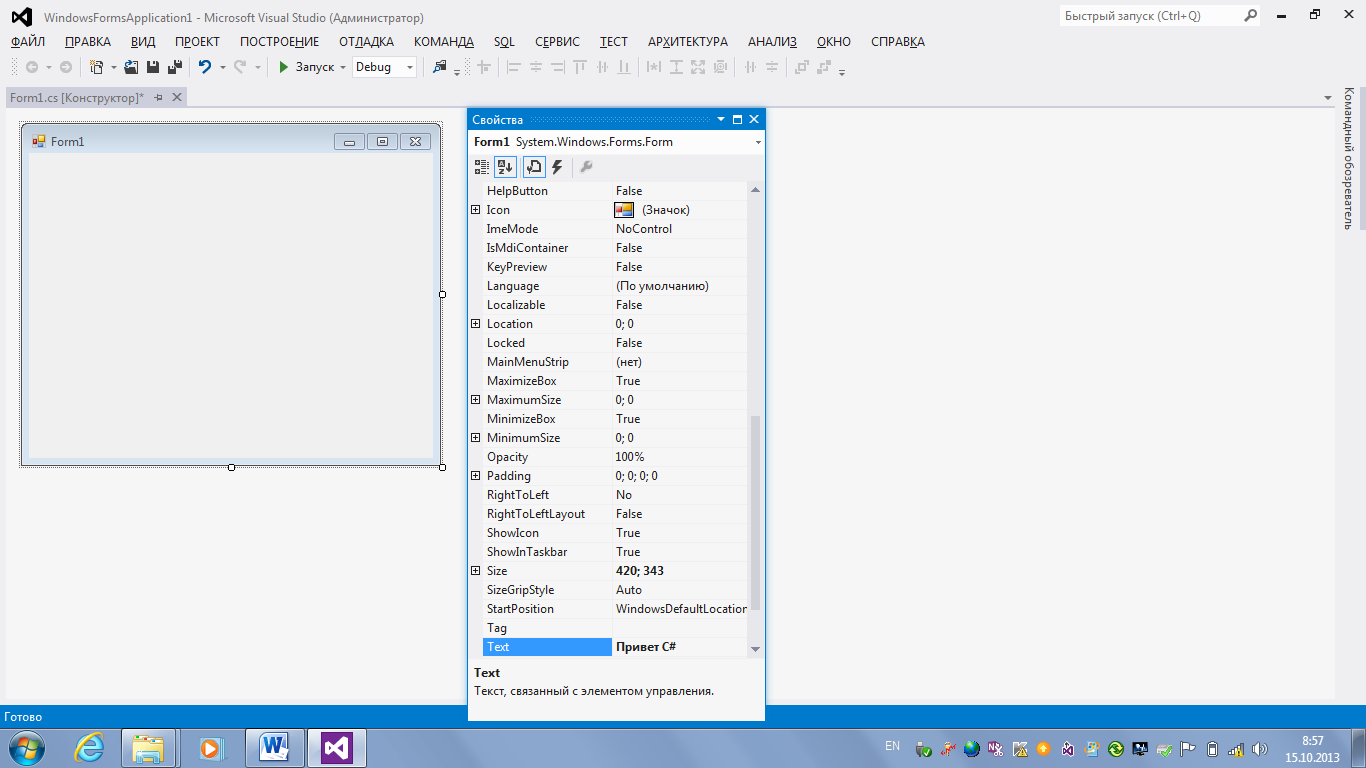The image size is (1366, 768).
Task: Open the ТЕСТ menu
Action: pyautogui.click(x=614, y=42)
